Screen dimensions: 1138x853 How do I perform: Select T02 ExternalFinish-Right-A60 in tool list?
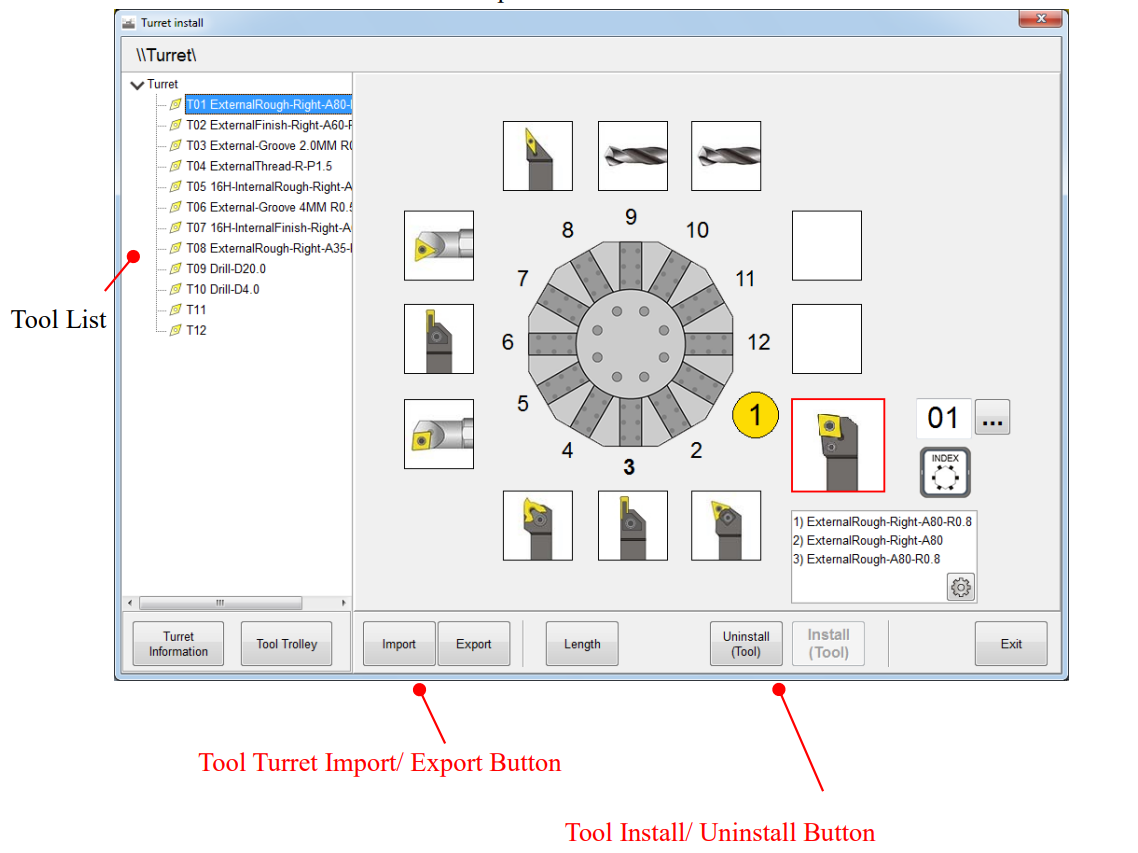269,125
